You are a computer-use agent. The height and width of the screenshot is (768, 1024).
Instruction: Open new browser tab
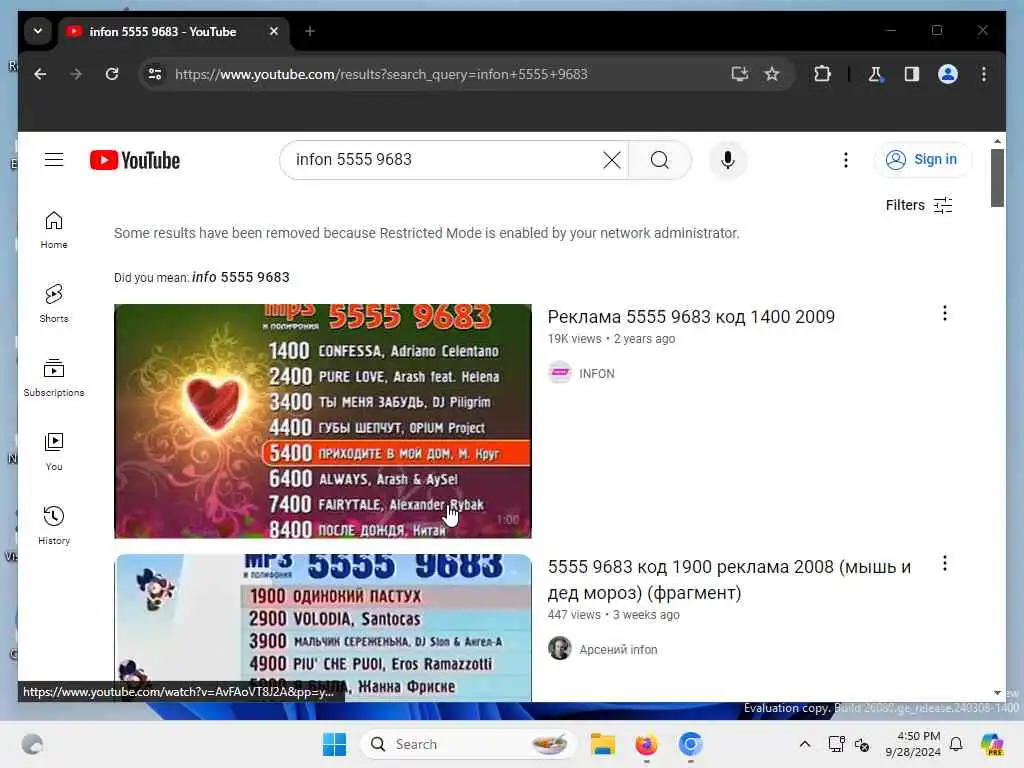(310, 31)
